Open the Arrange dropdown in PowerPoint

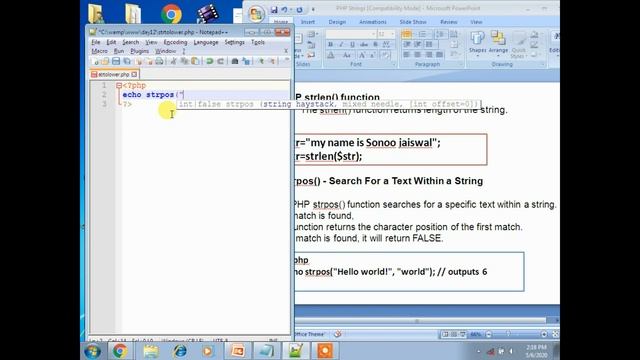498,43
